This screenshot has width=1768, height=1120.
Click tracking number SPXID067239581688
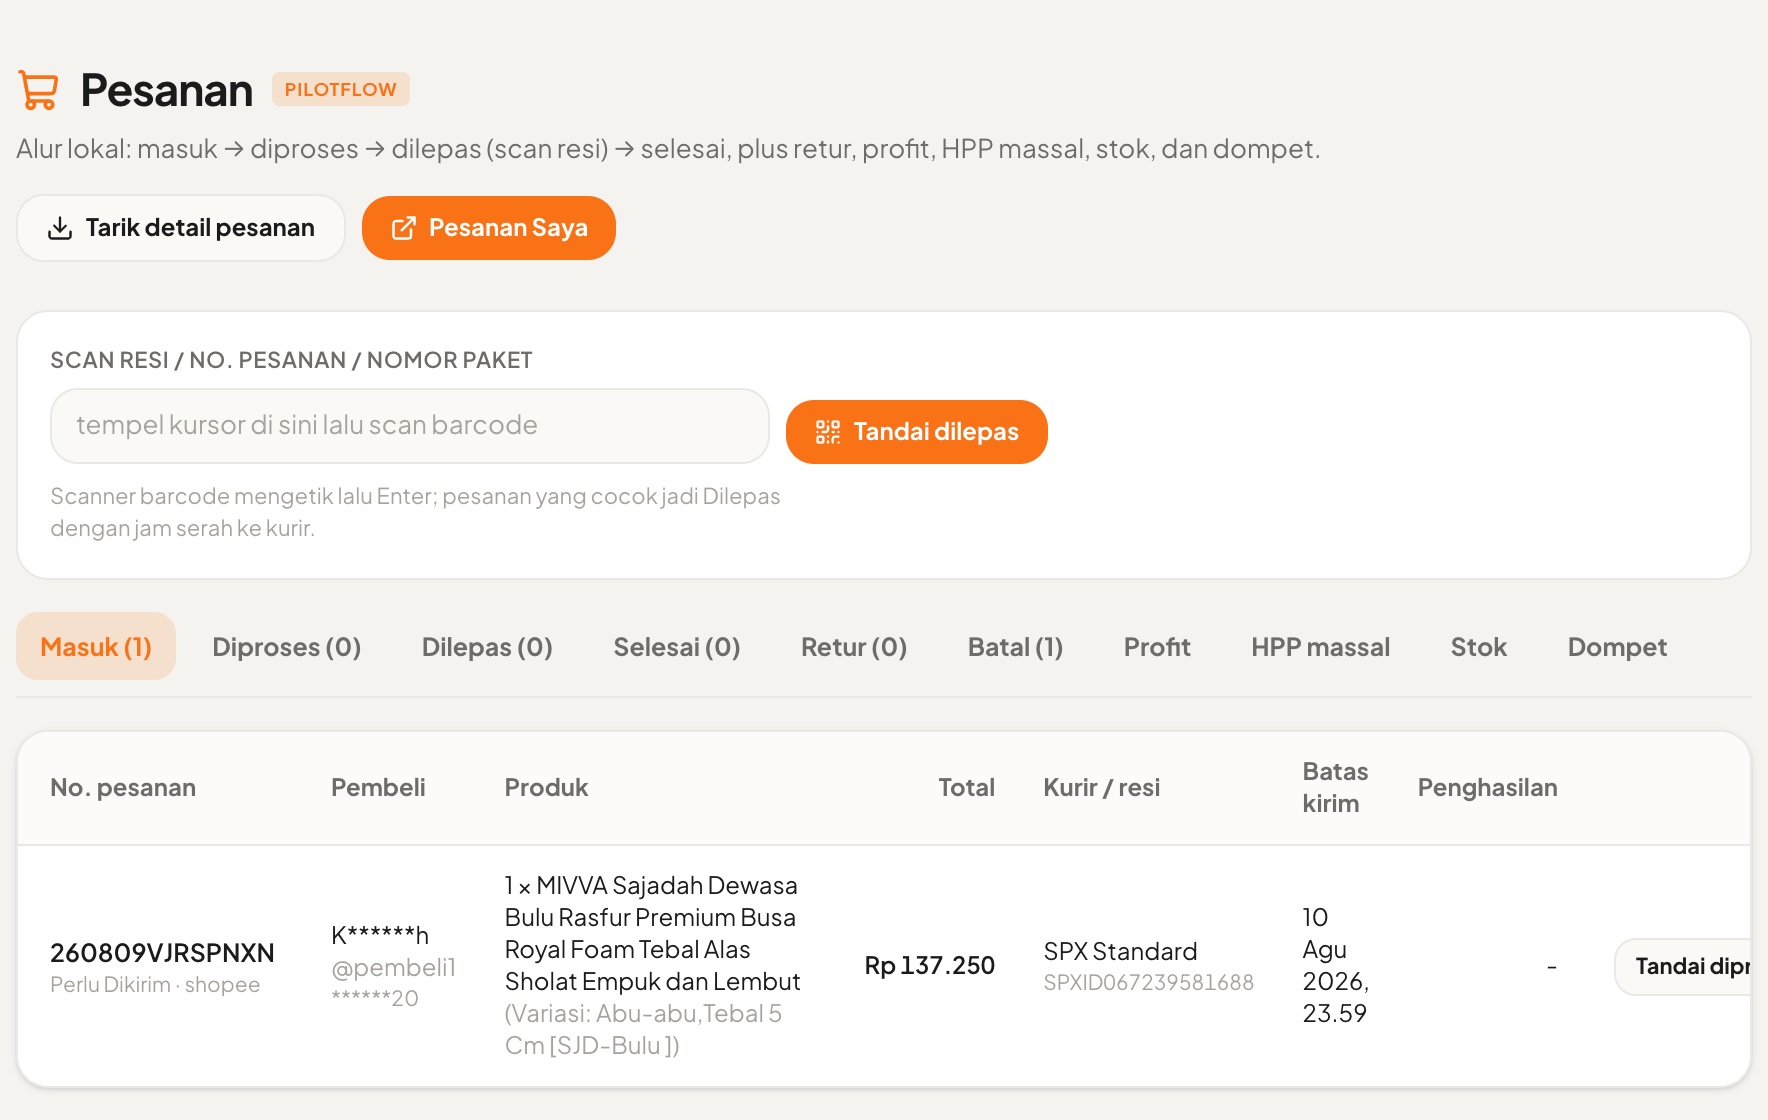1148,983
